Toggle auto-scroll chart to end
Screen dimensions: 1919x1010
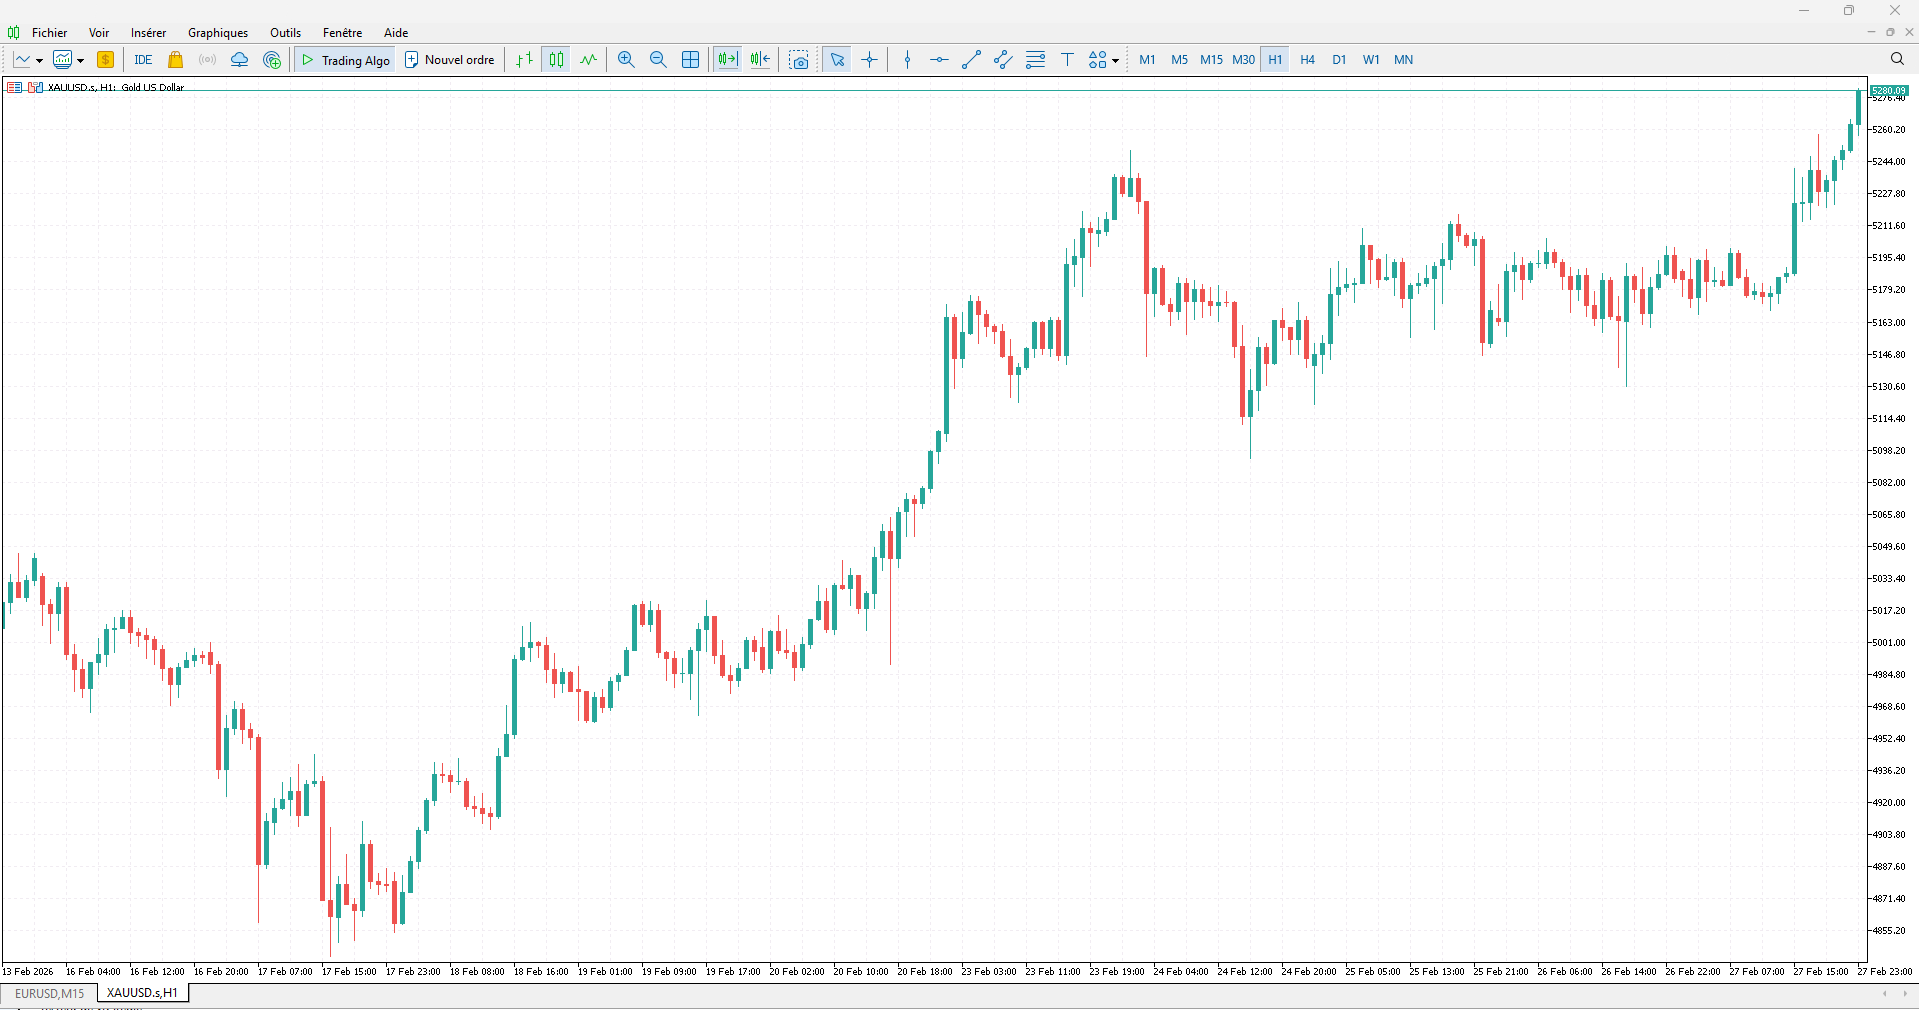[727, 60]
